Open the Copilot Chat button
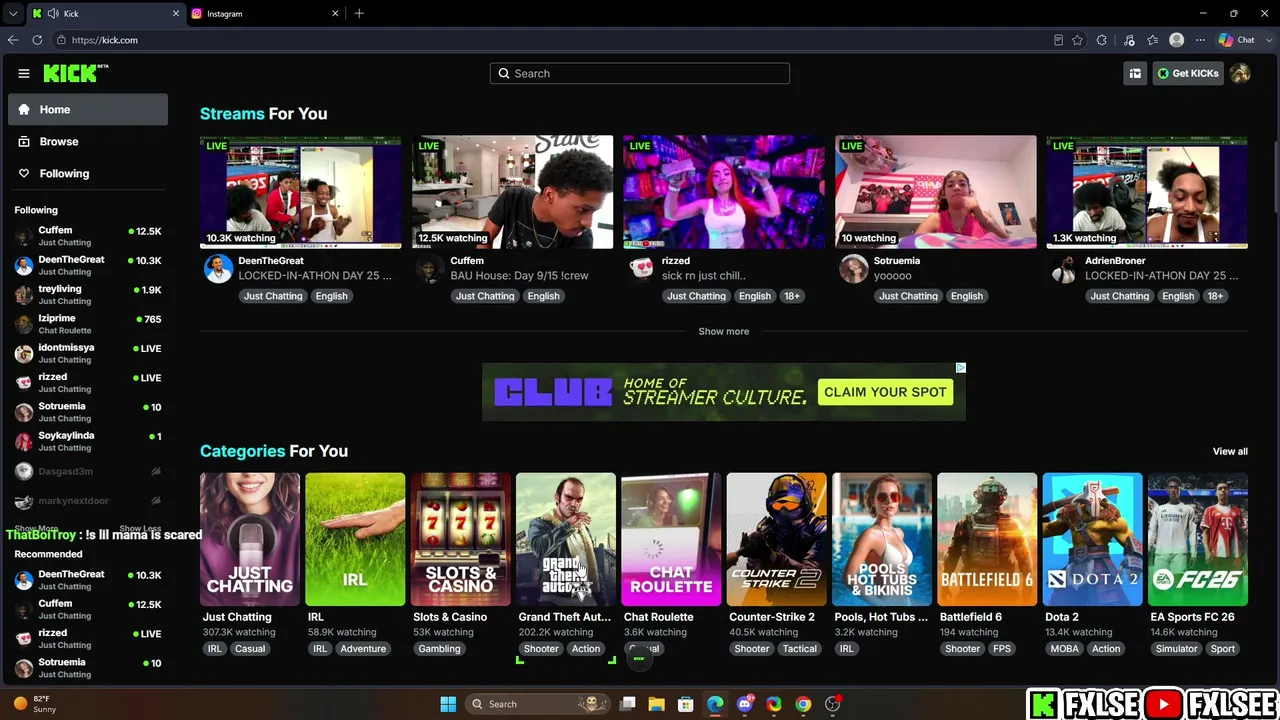Image resolution: width=1280 pixels, height=720 pixels. (1237, 40)
